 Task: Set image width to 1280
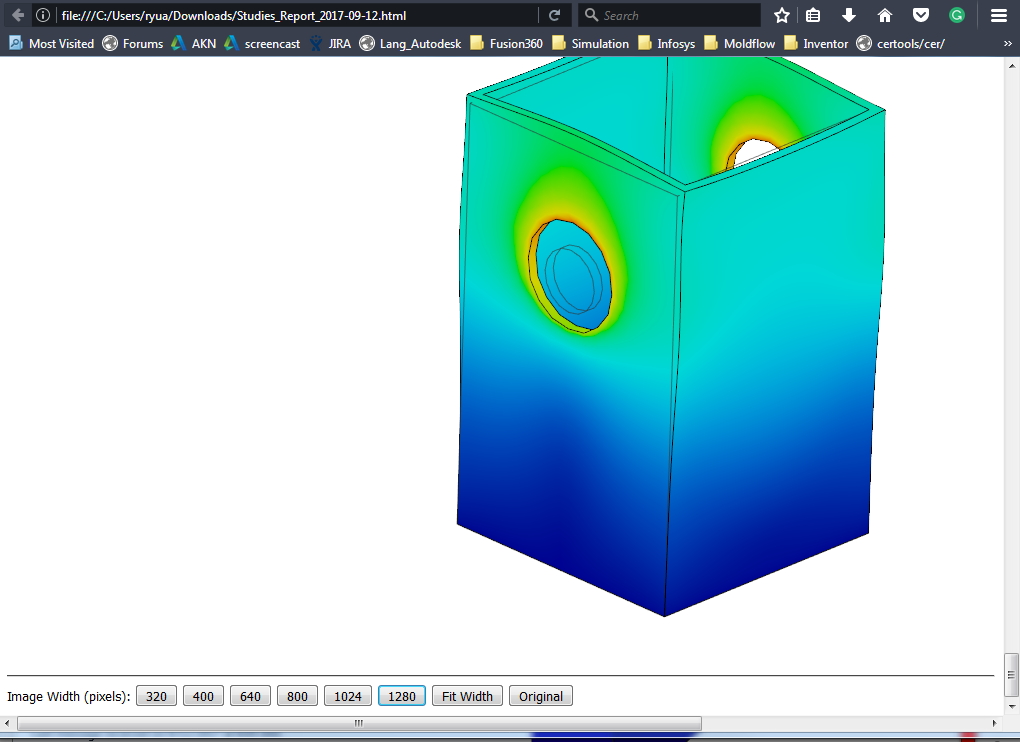[x=401, y=696]
